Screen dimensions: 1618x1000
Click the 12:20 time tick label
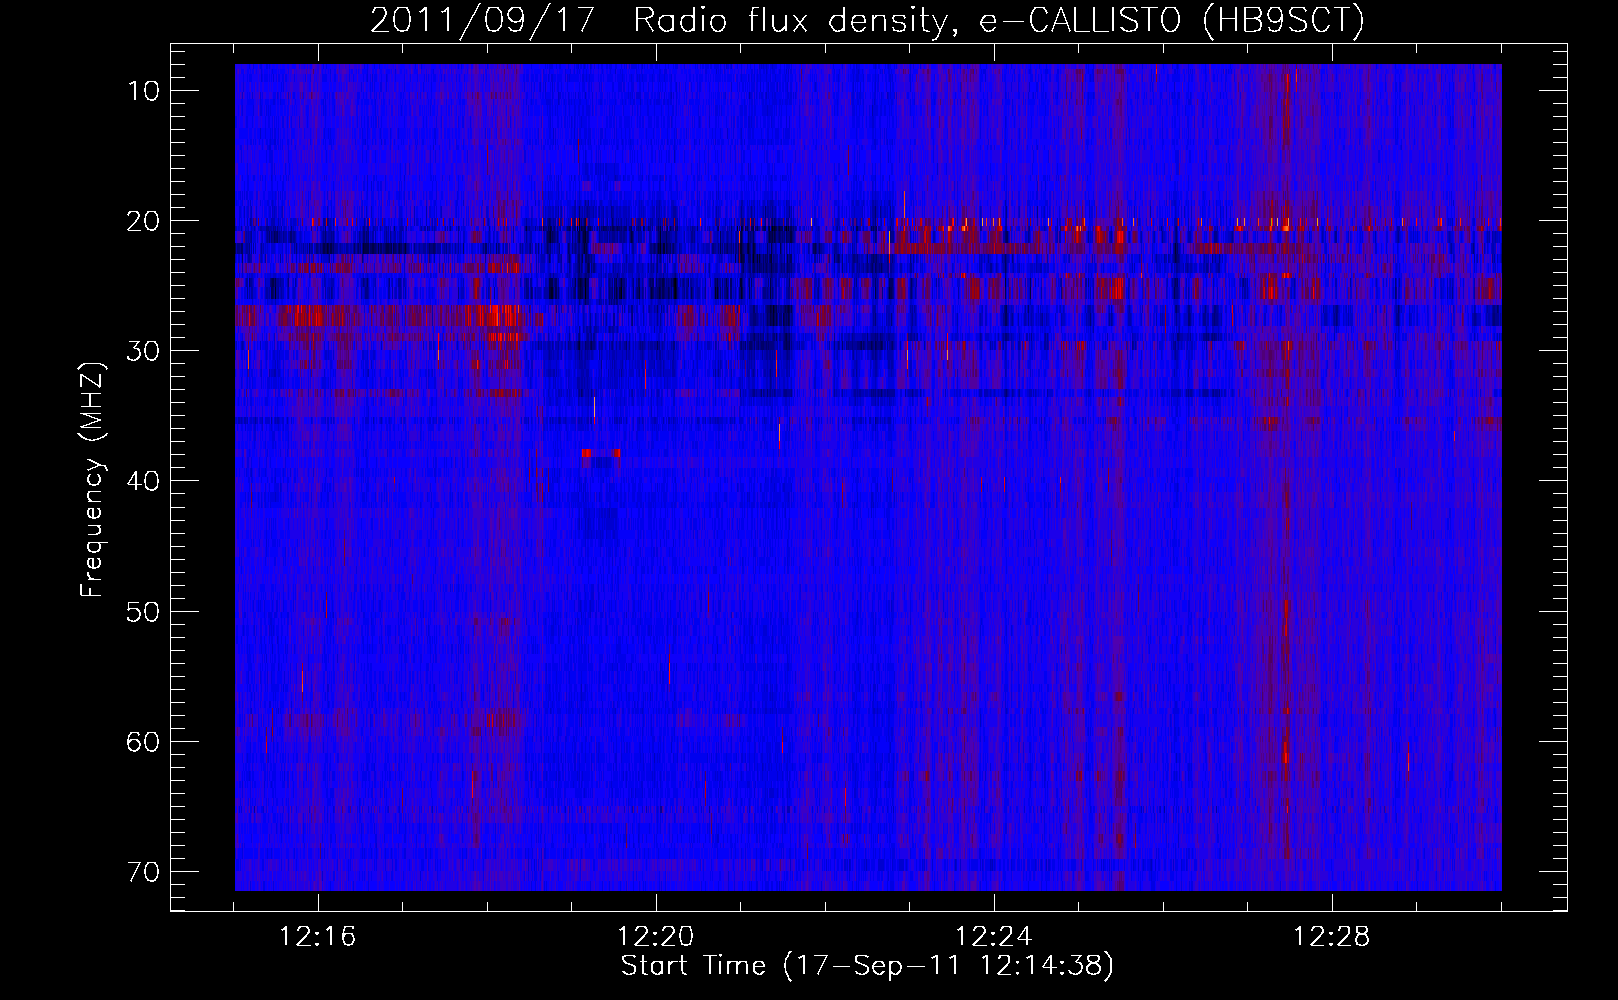point(656,937)
